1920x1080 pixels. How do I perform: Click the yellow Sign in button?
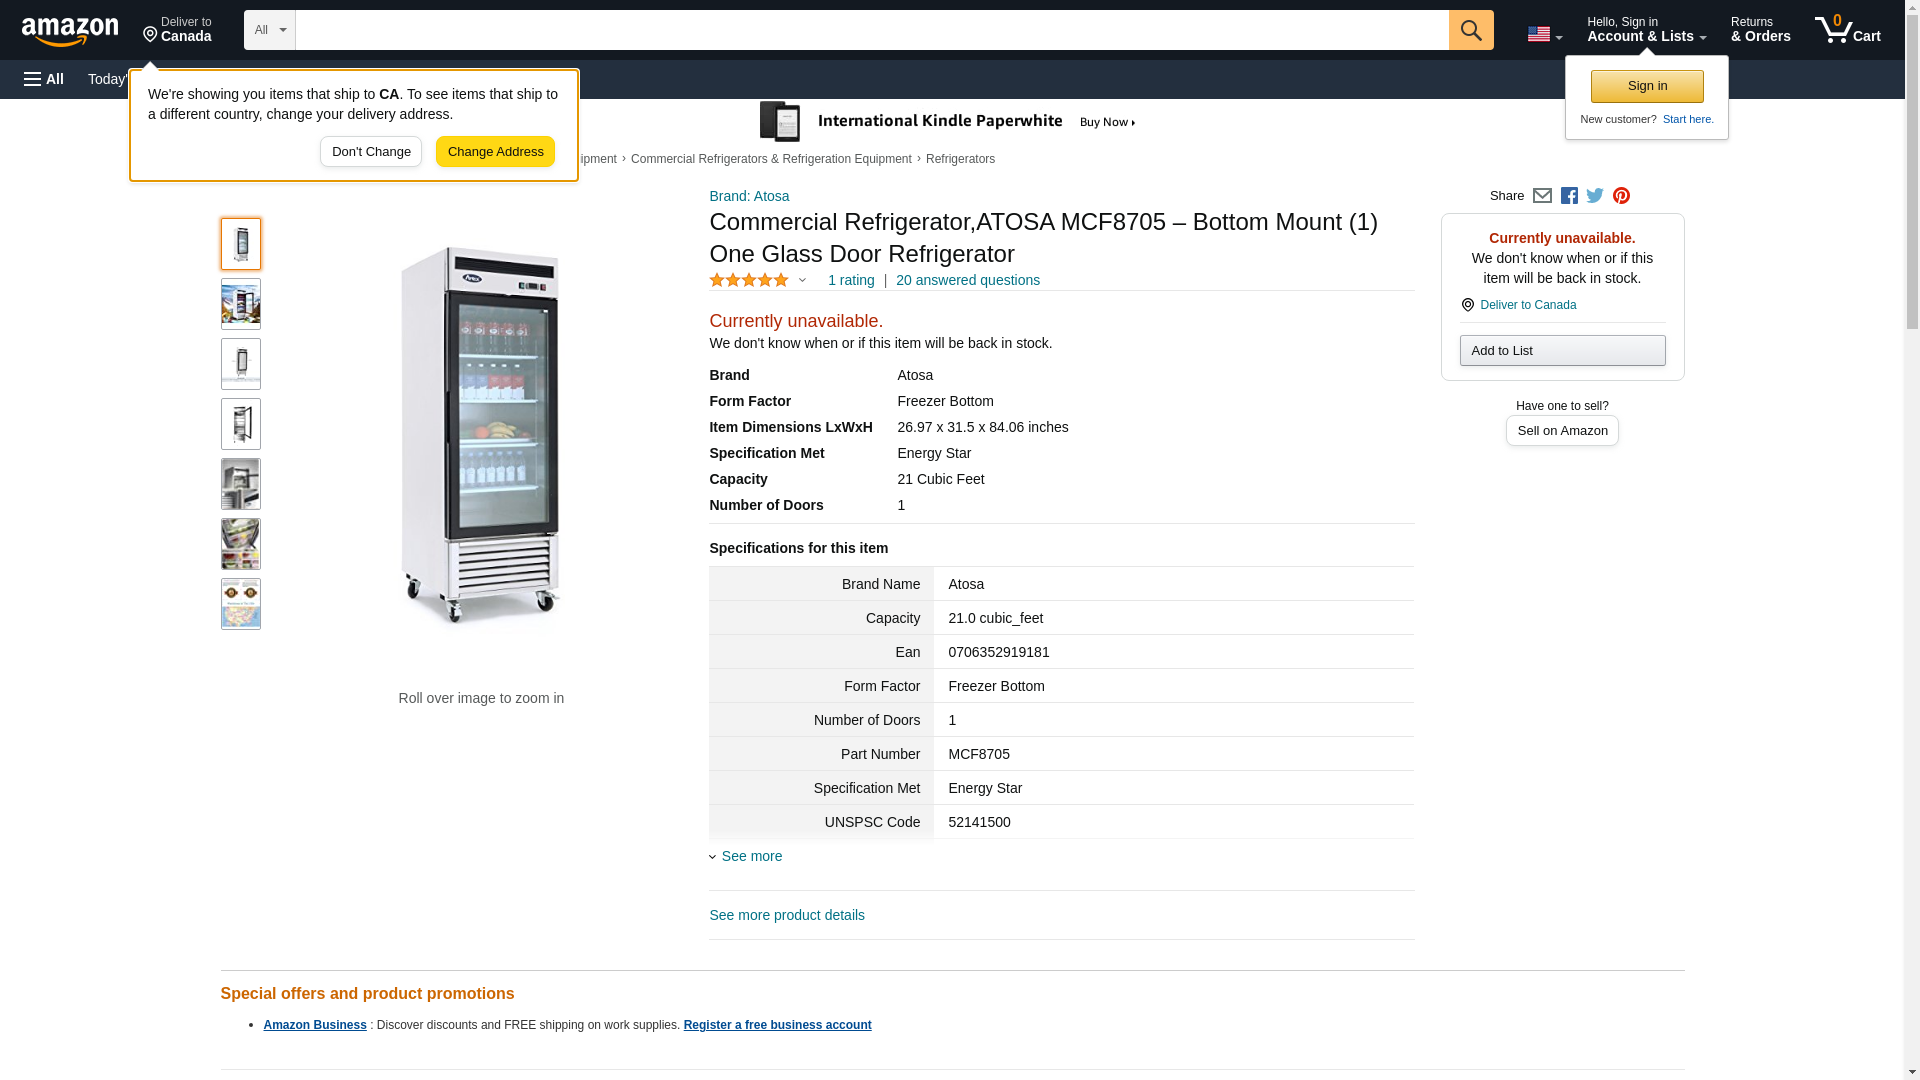pos(1647,86)
